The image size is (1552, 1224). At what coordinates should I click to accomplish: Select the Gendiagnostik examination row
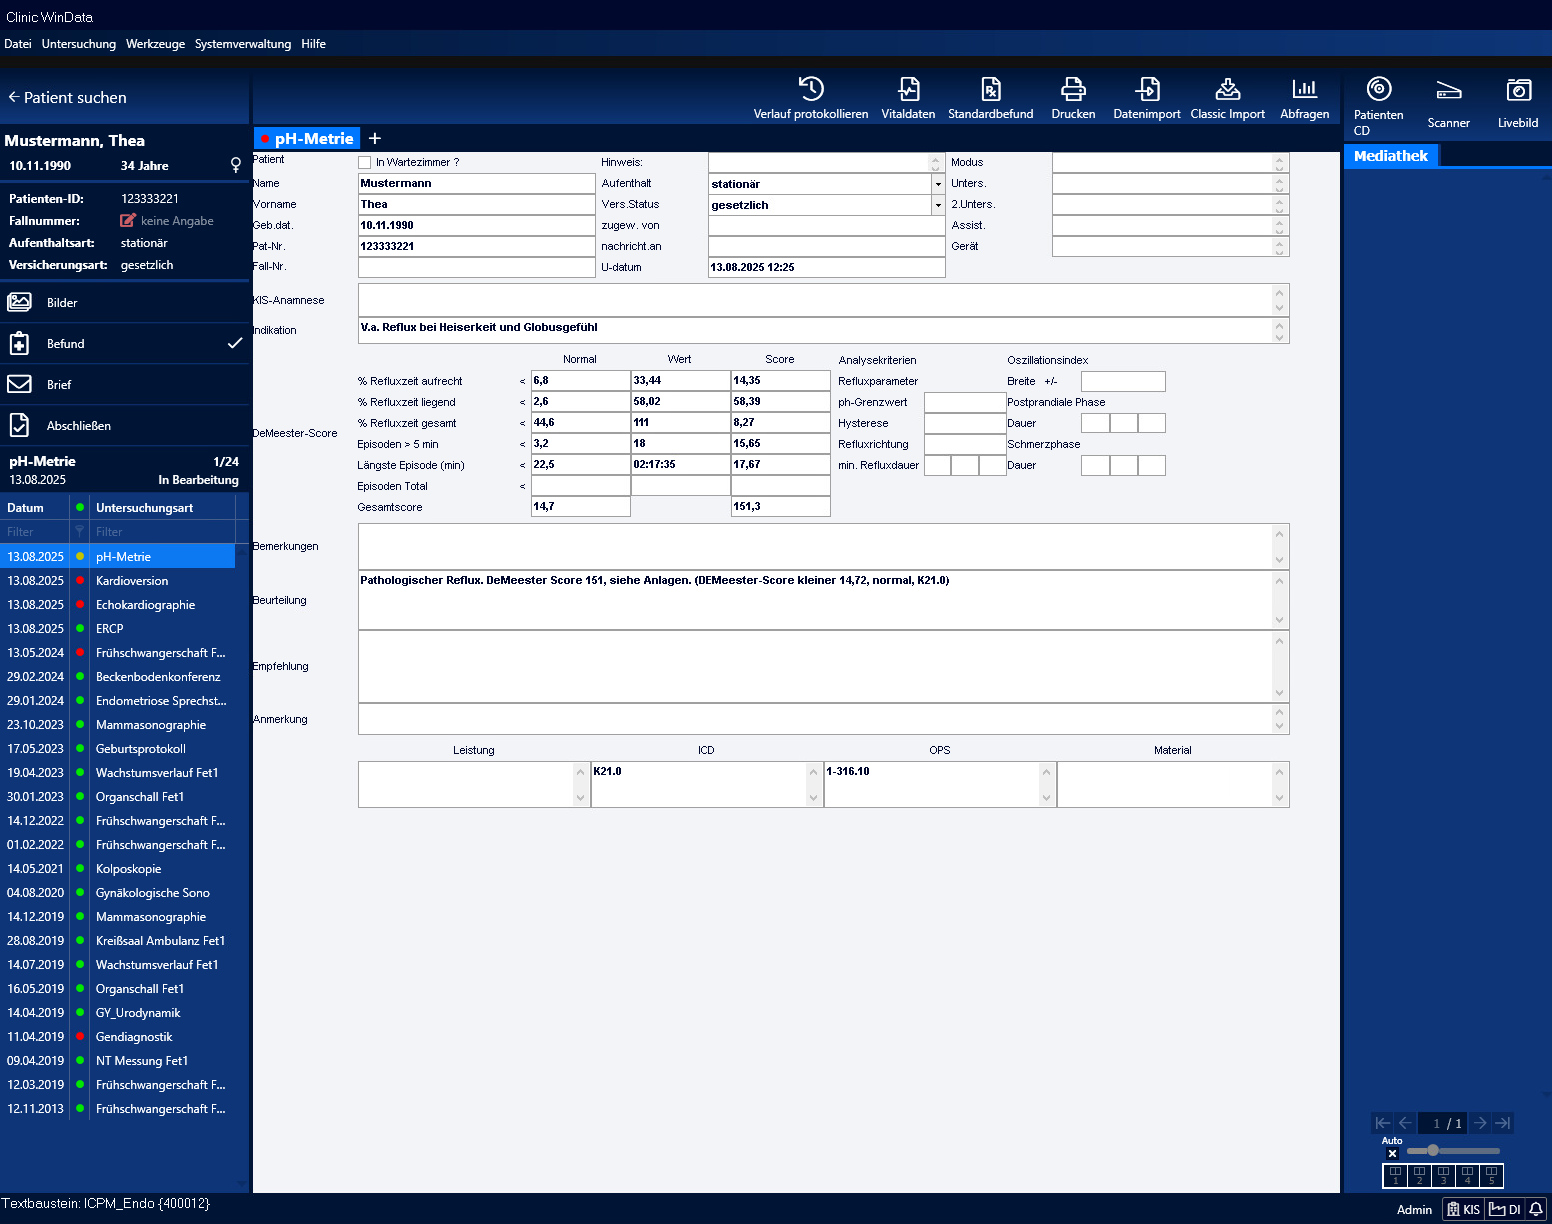click(118, 1036)
